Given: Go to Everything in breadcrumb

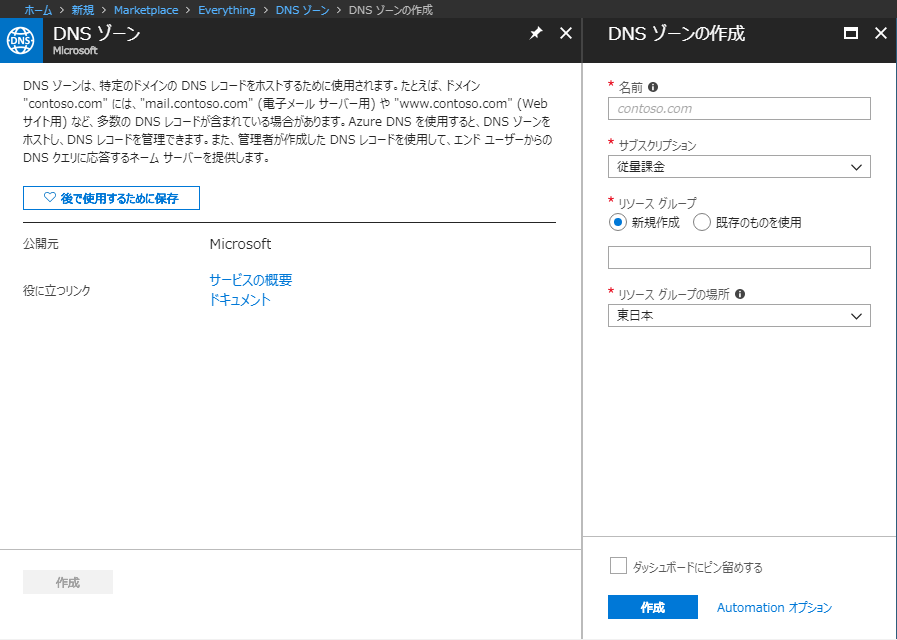Looking at the screenshot, I should click(227, 10).
